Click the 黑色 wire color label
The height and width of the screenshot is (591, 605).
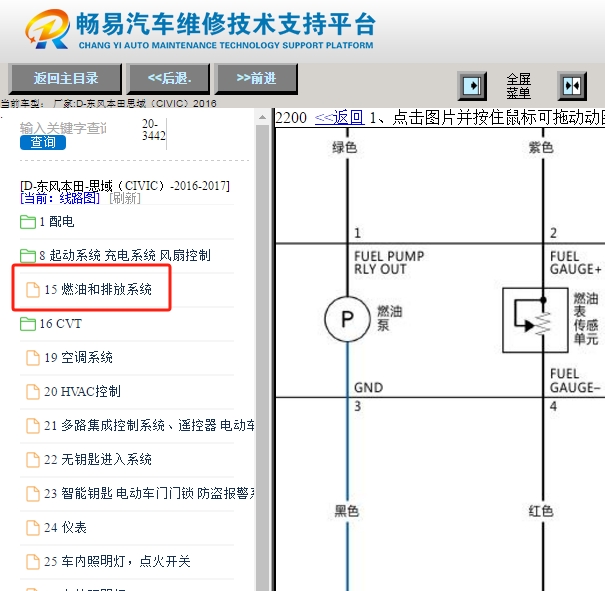346,511
